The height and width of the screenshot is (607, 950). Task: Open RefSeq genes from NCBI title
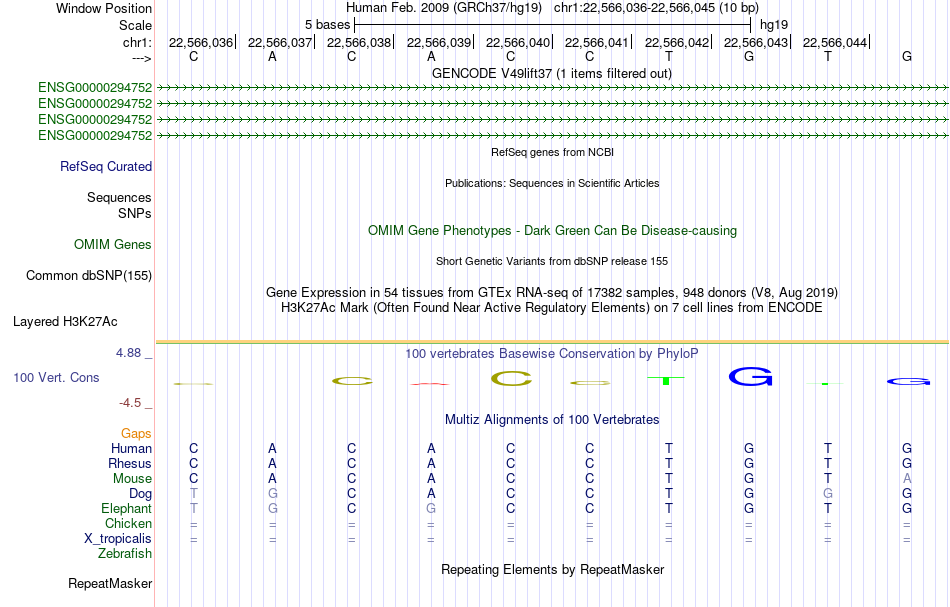(552, 152)
